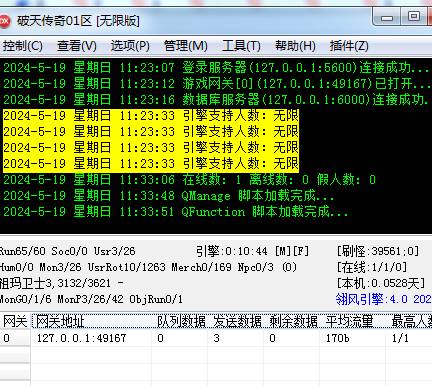Click log line QFunction 脚本加载完成
This screenshot has width=432, height=386.
coord(176,212)
